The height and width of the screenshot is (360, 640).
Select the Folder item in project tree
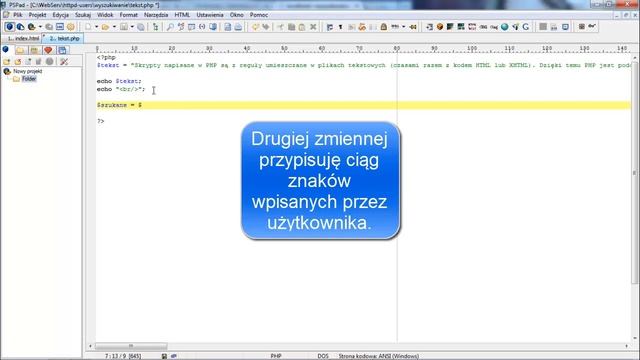(29, 79)
